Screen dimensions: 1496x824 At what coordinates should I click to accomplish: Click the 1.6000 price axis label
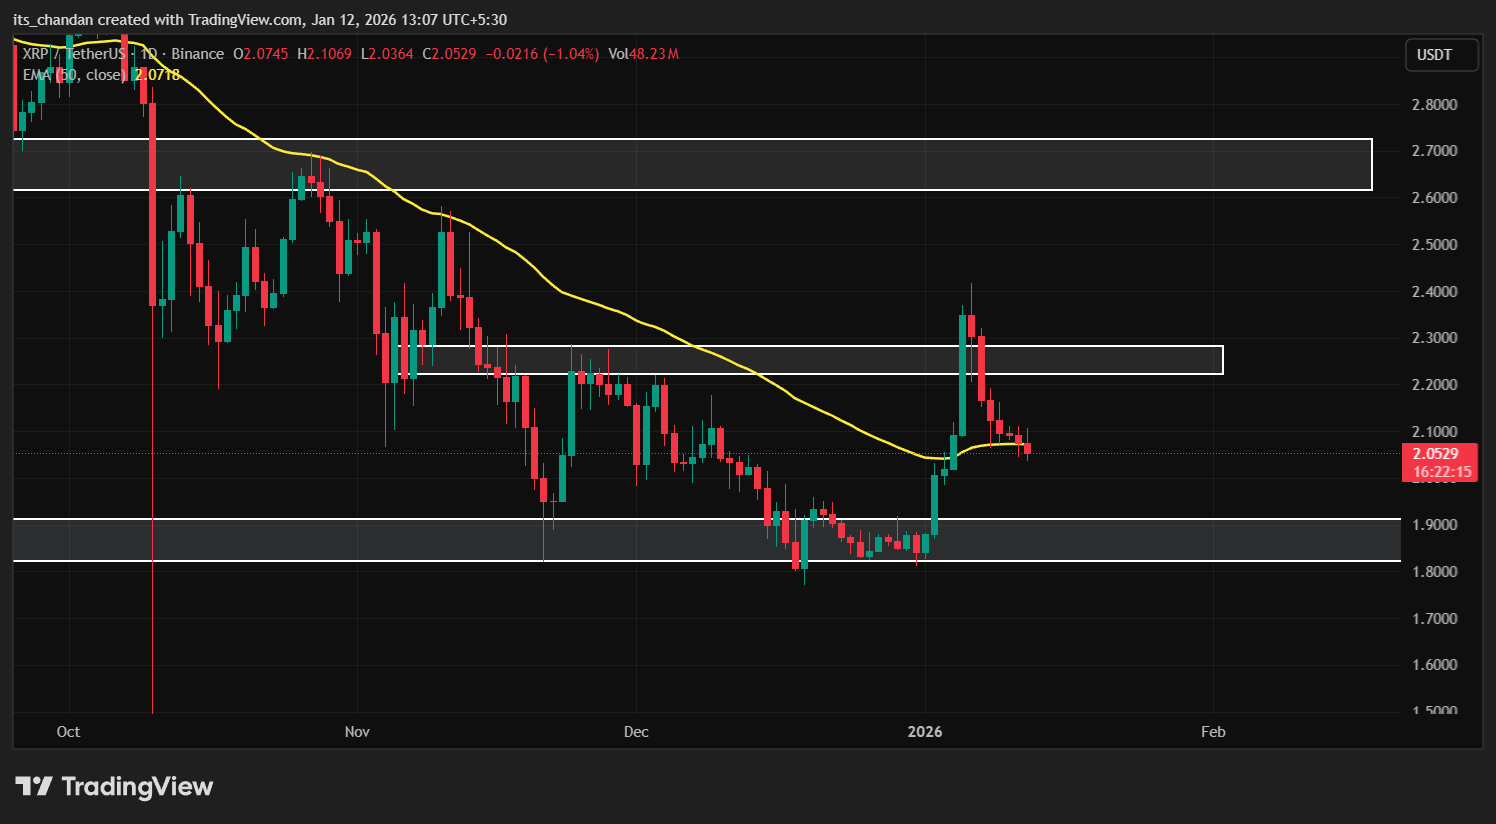[1433, 665]
